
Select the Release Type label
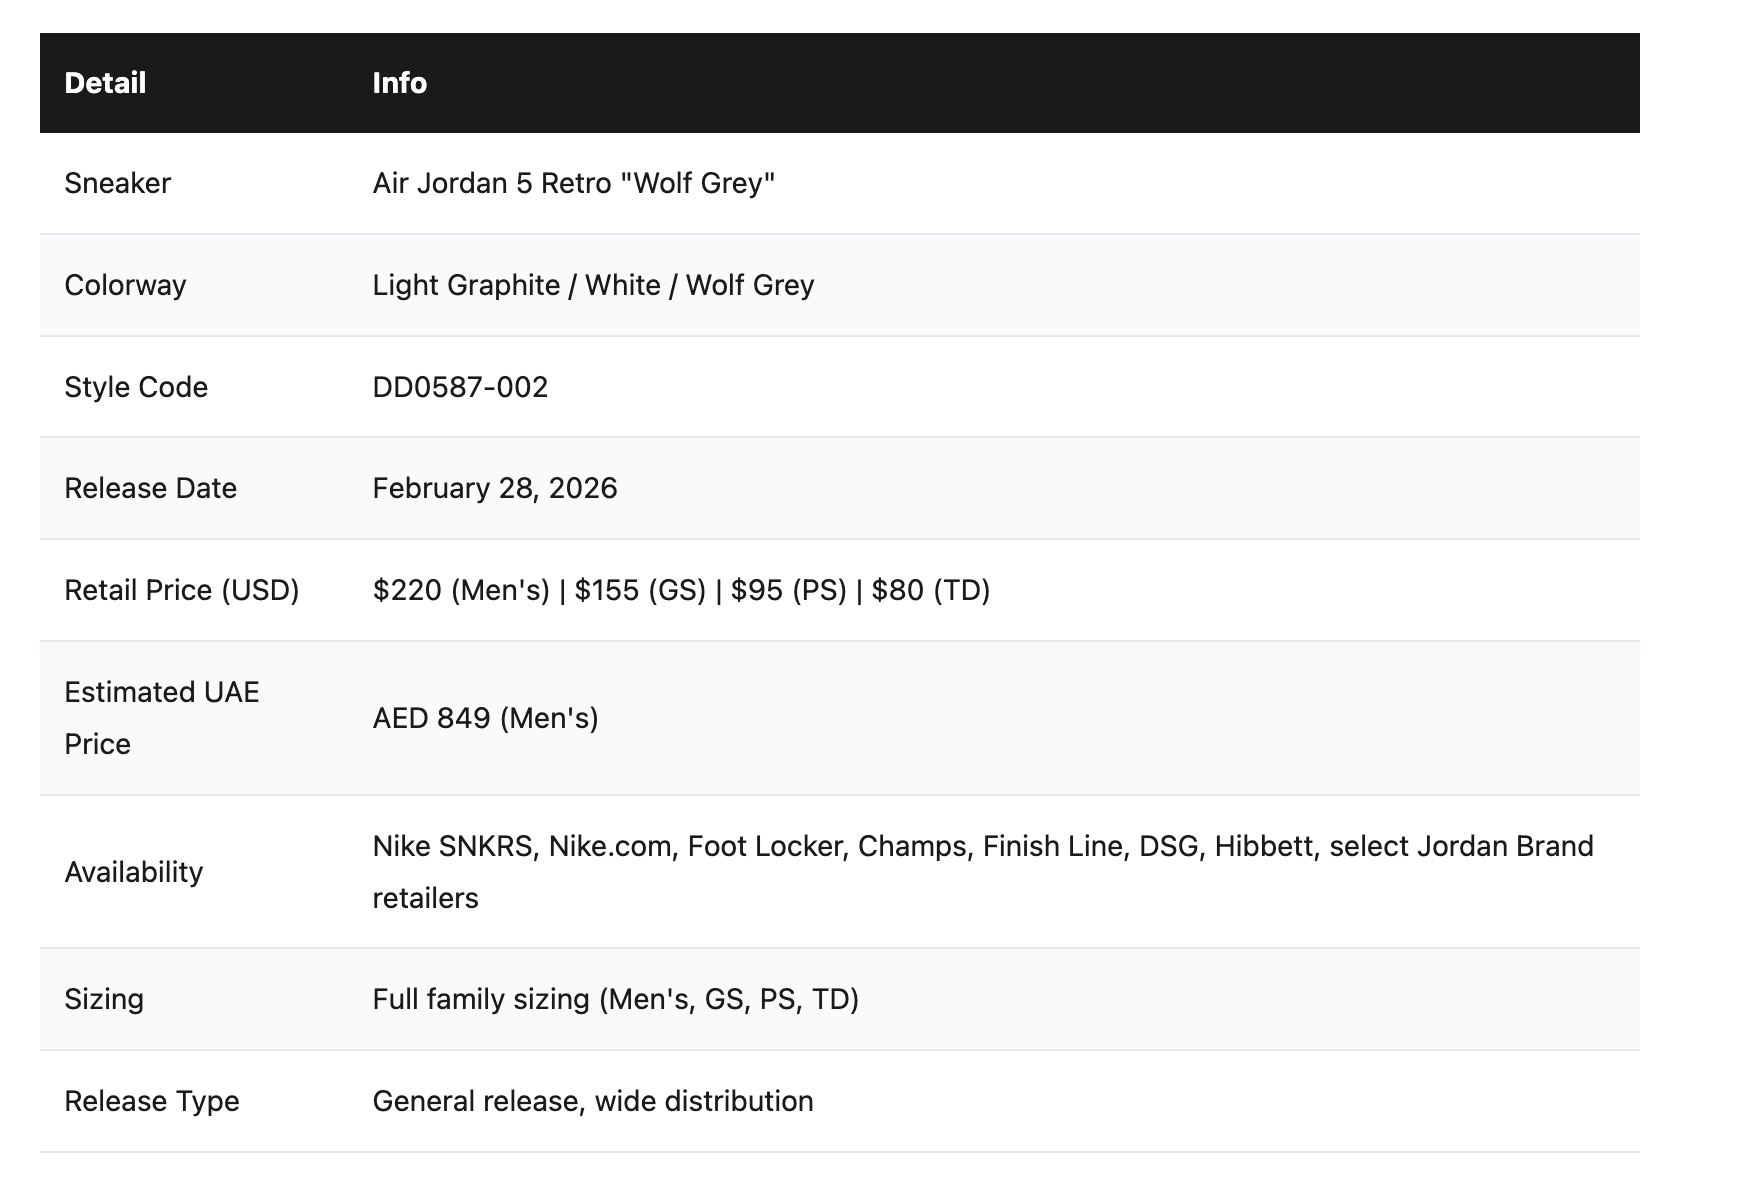tap(151, 1101)
